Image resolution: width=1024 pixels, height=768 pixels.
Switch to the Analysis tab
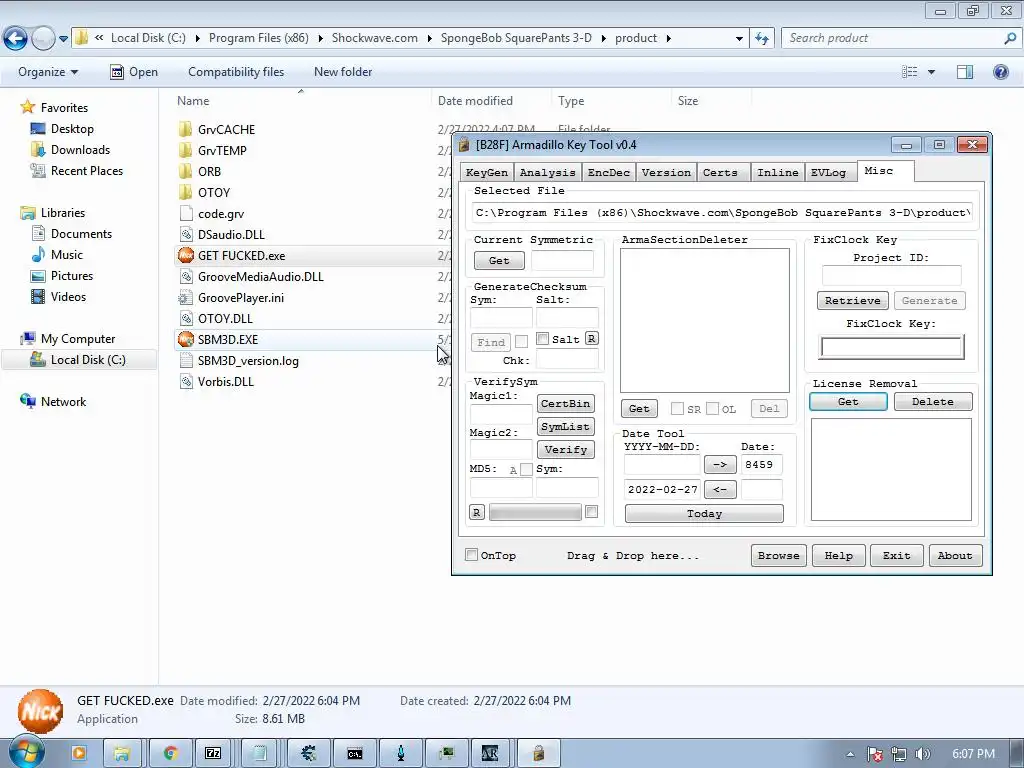click(547, 172)
